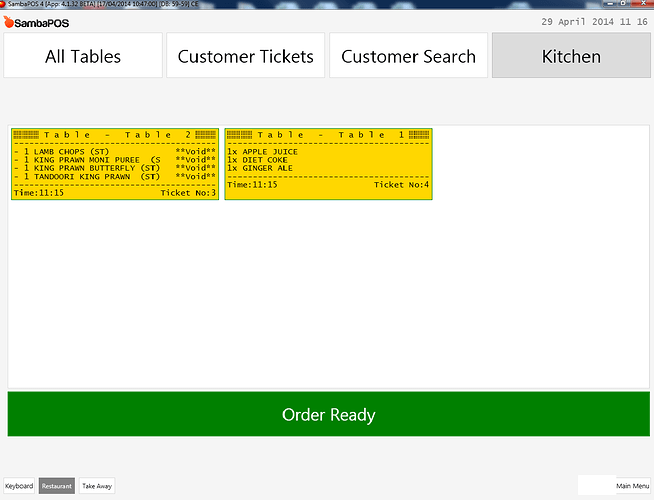Image resolution: width=654 pixels, height=500 pixels.
Task: Switch to Customer Tickets
Action: pyautogui.click(x=246, y=55)
